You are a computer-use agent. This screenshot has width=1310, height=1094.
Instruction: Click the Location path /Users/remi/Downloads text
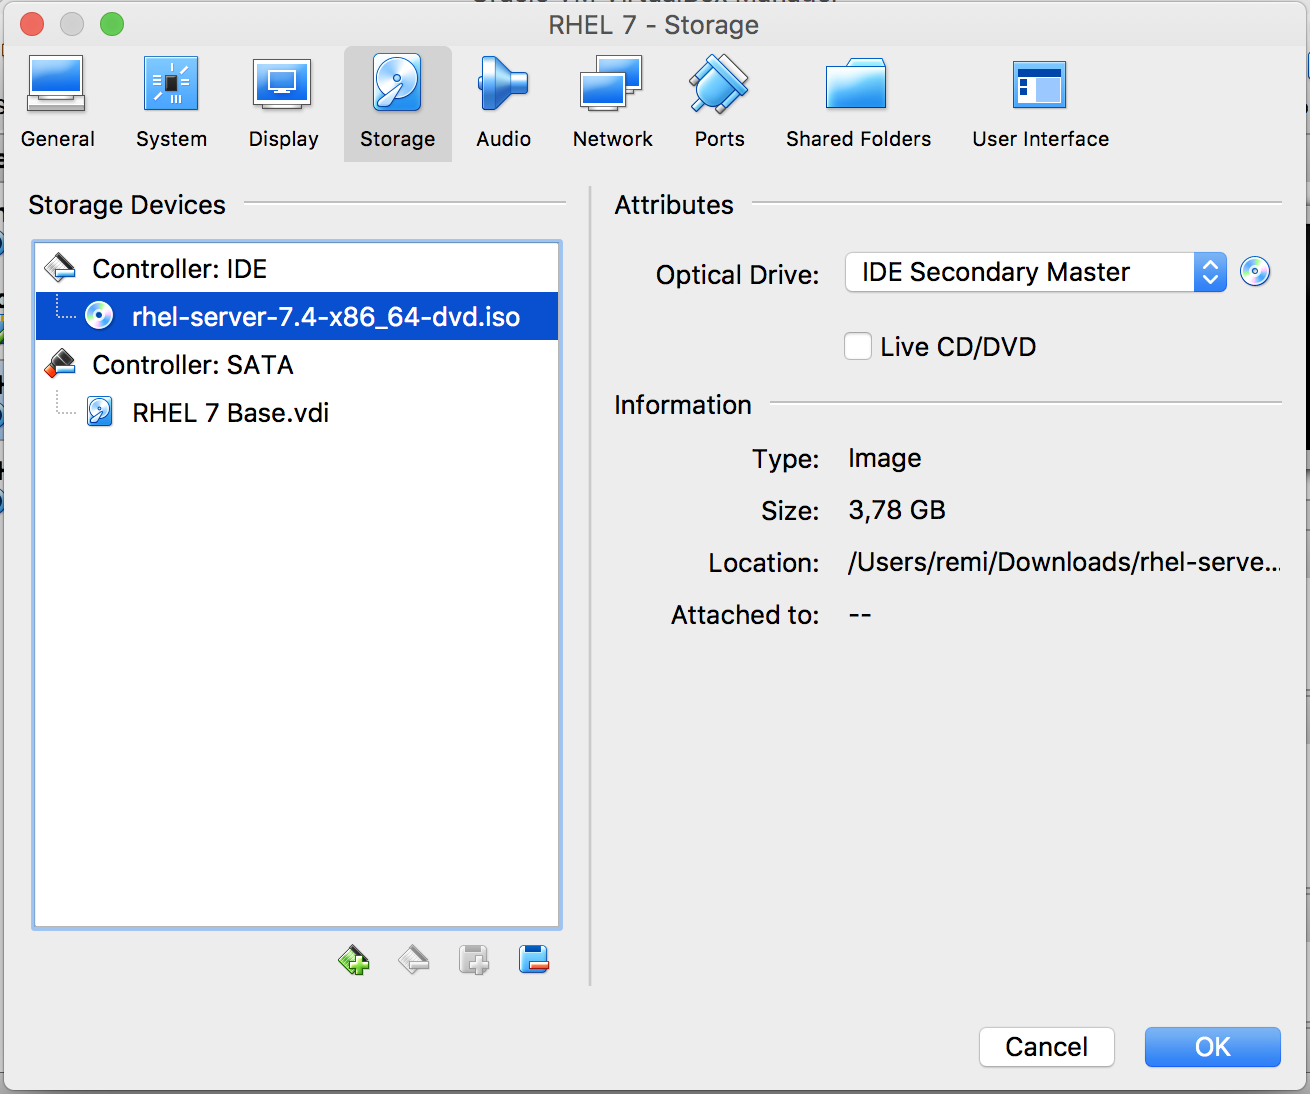[1064, 562]
